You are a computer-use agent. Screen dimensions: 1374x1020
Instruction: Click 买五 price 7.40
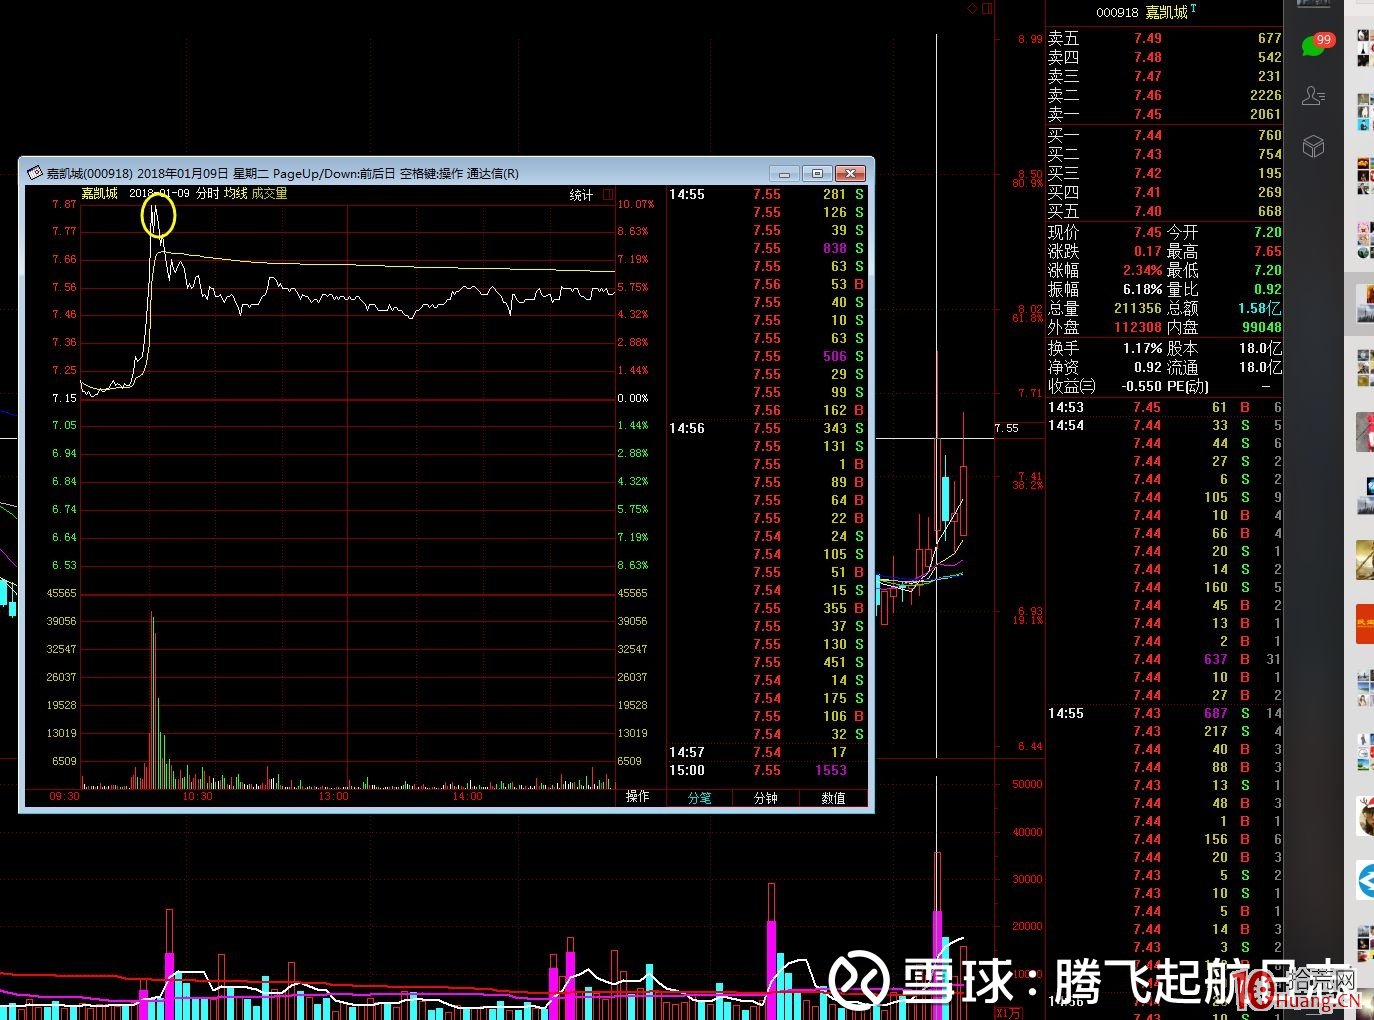pos(1148,211)
